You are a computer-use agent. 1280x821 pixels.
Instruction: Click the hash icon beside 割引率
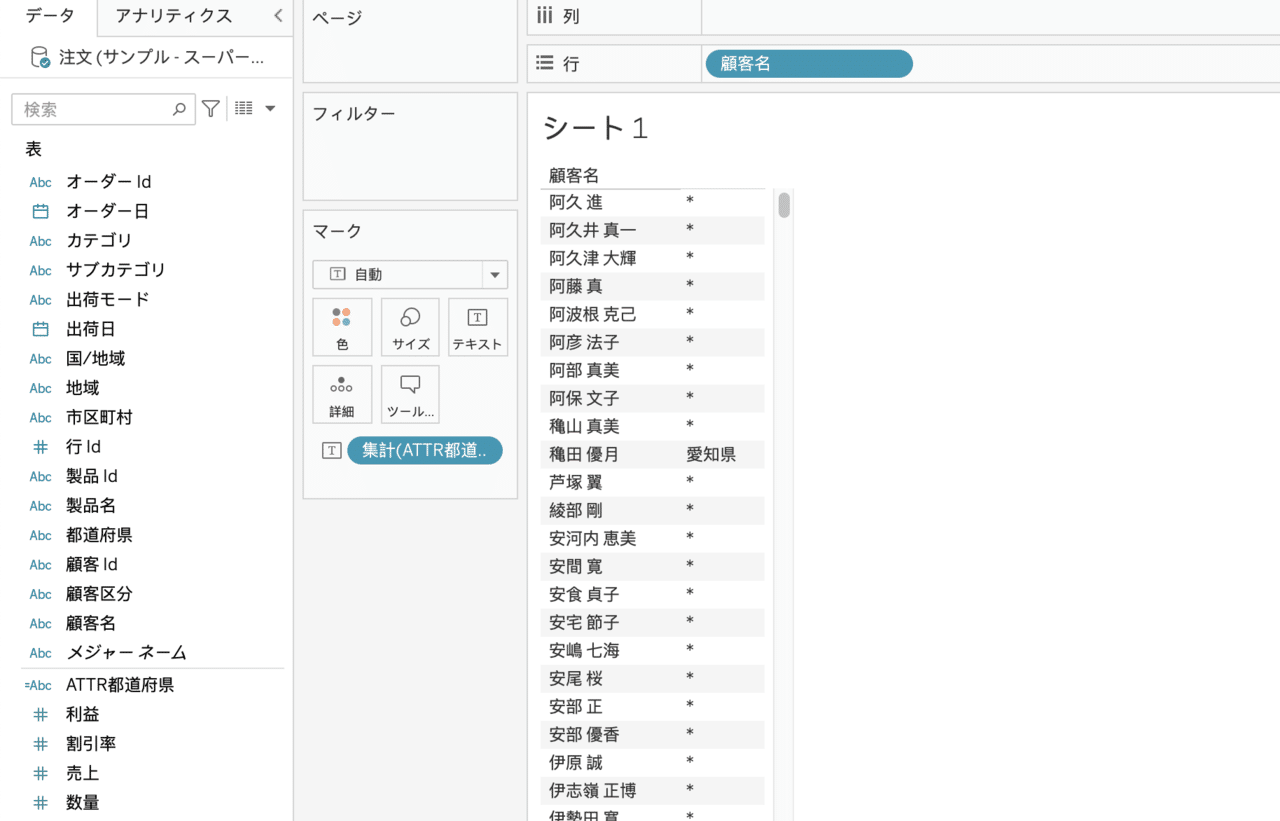[41, 744]
